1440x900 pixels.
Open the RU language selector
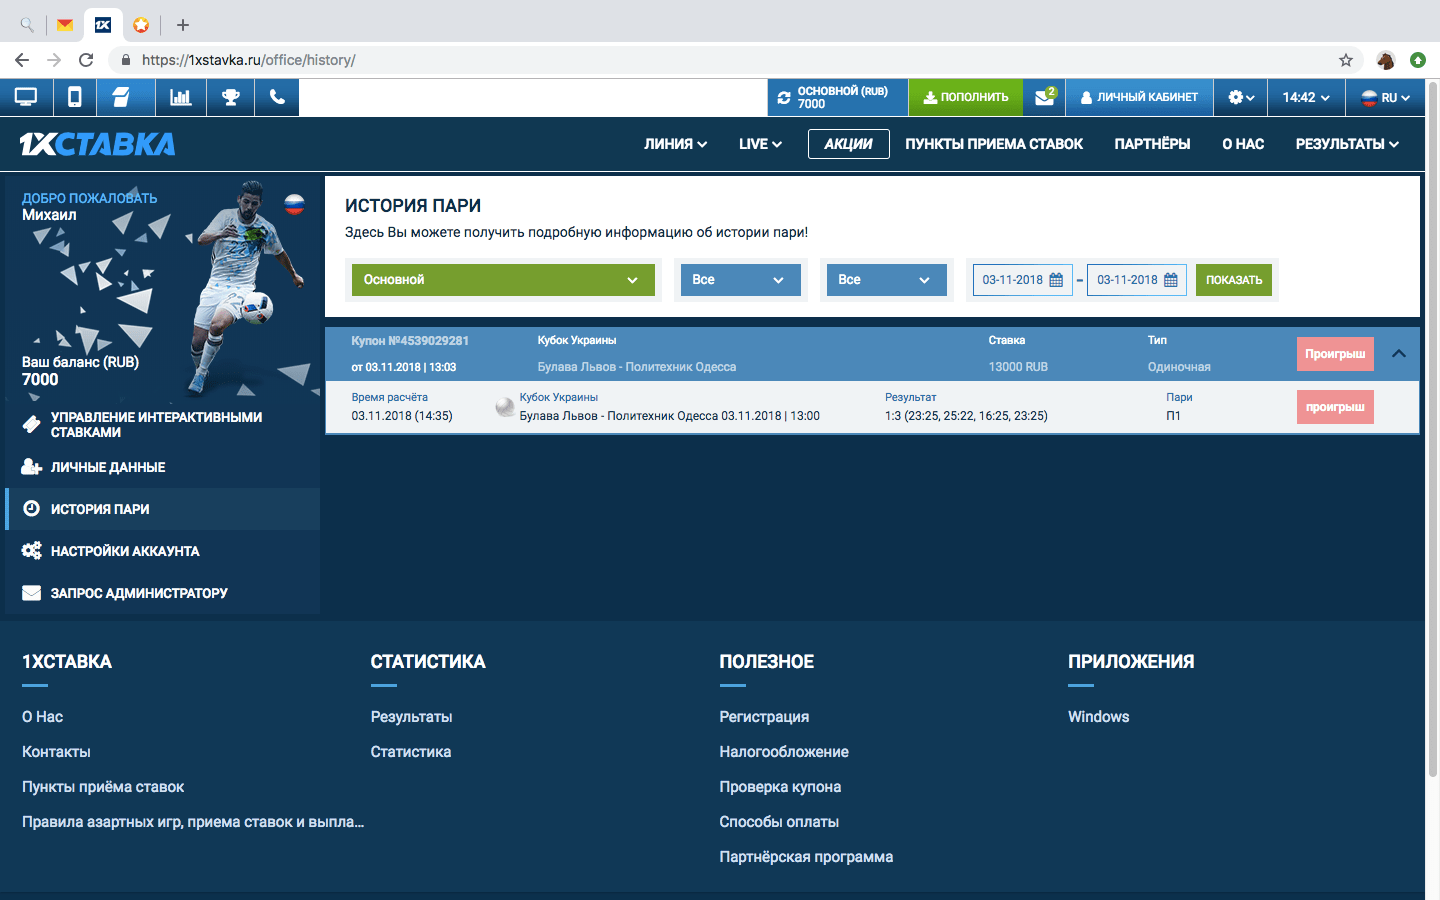[x=1386, y=98]
